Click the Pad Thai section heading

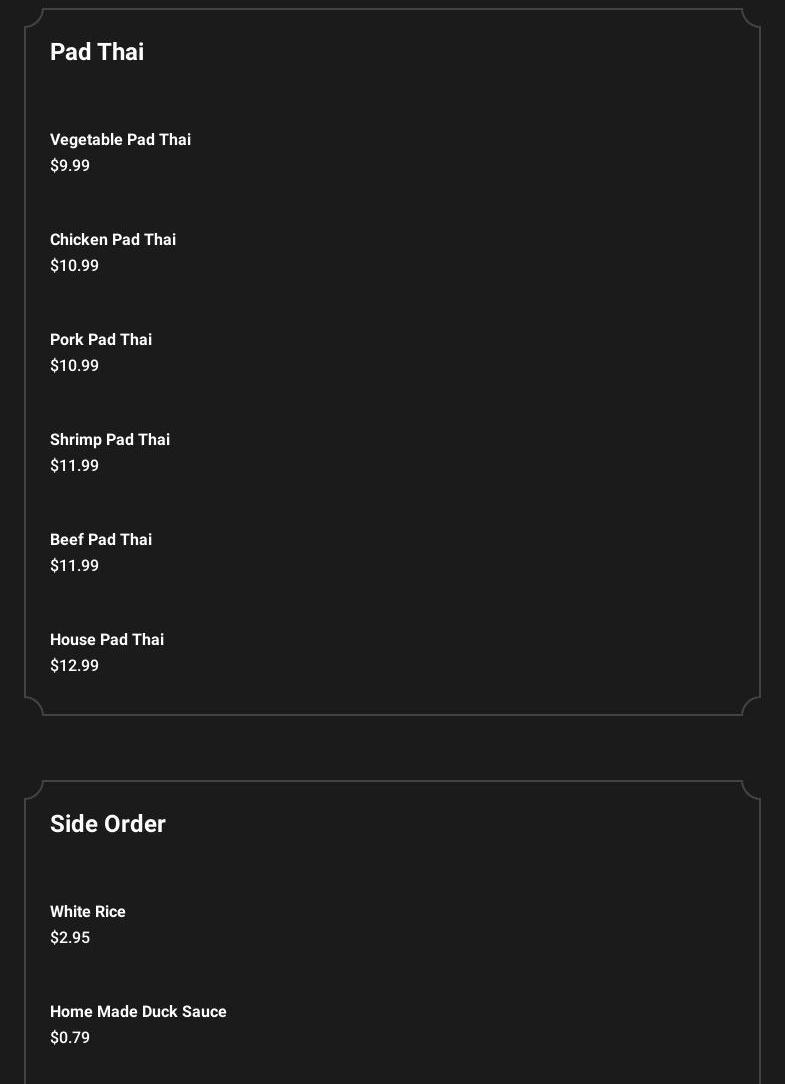pos(97,52)
